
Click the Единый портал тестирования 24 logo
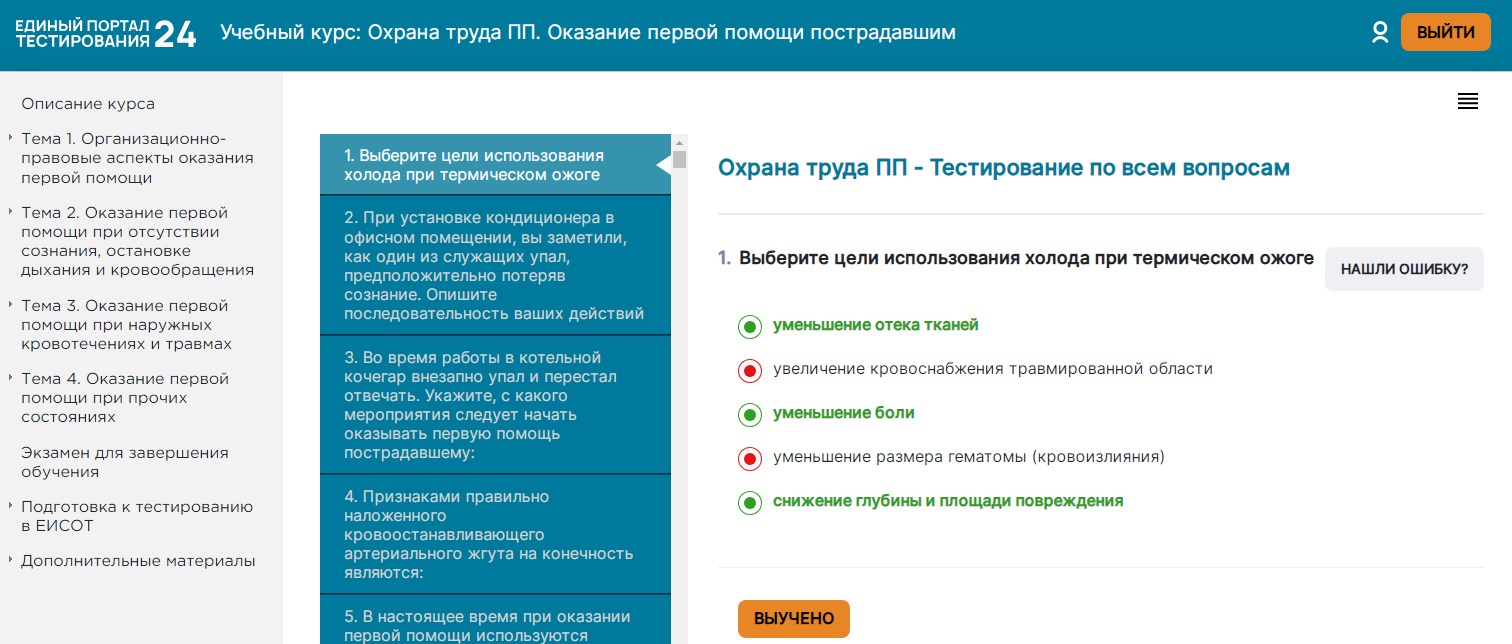[106, 33]
